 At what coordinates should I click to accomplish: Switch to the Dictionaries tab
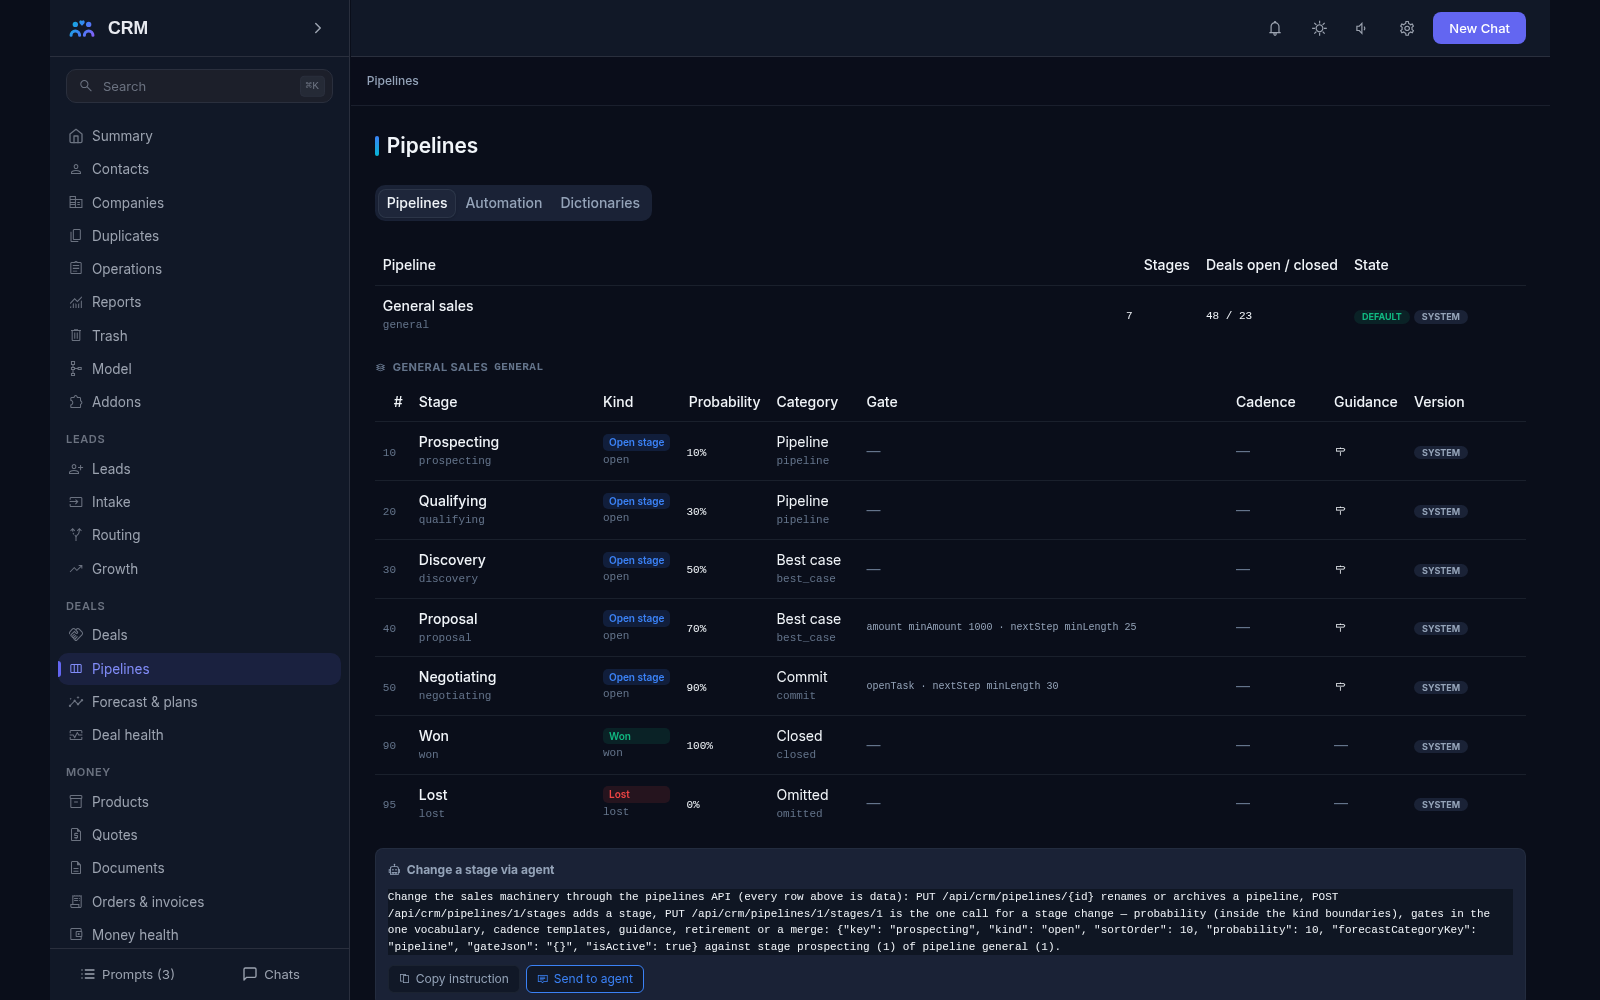point(600,203)
